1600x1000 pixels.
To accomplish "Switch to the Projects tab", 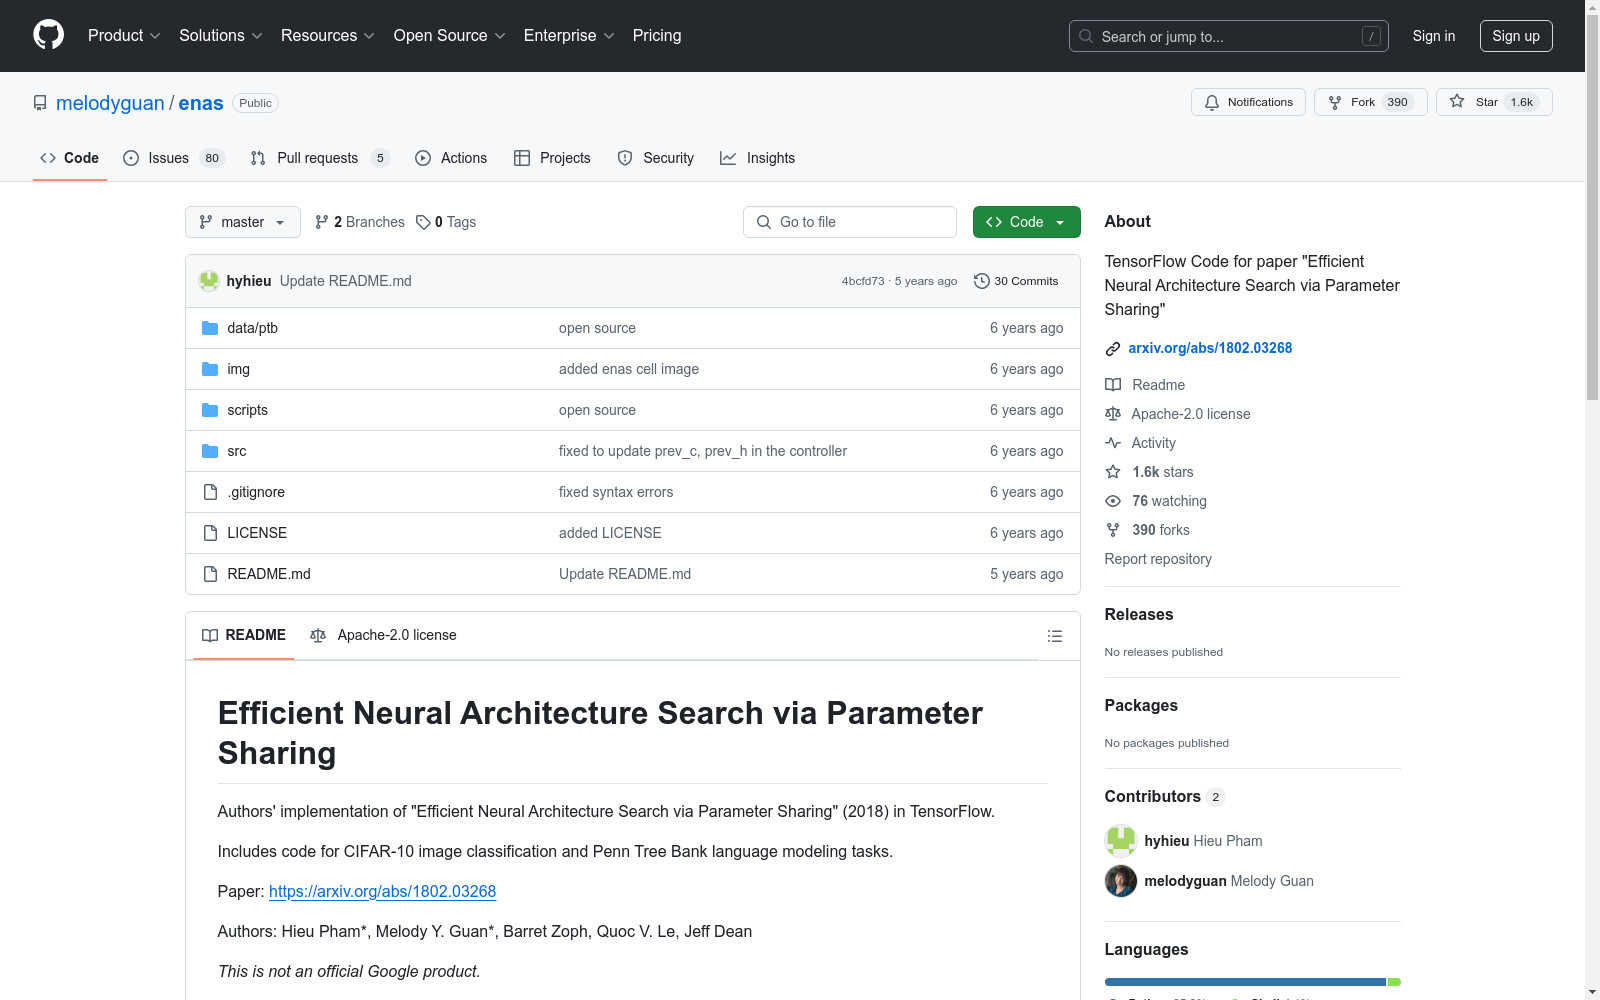I will 552,158.
